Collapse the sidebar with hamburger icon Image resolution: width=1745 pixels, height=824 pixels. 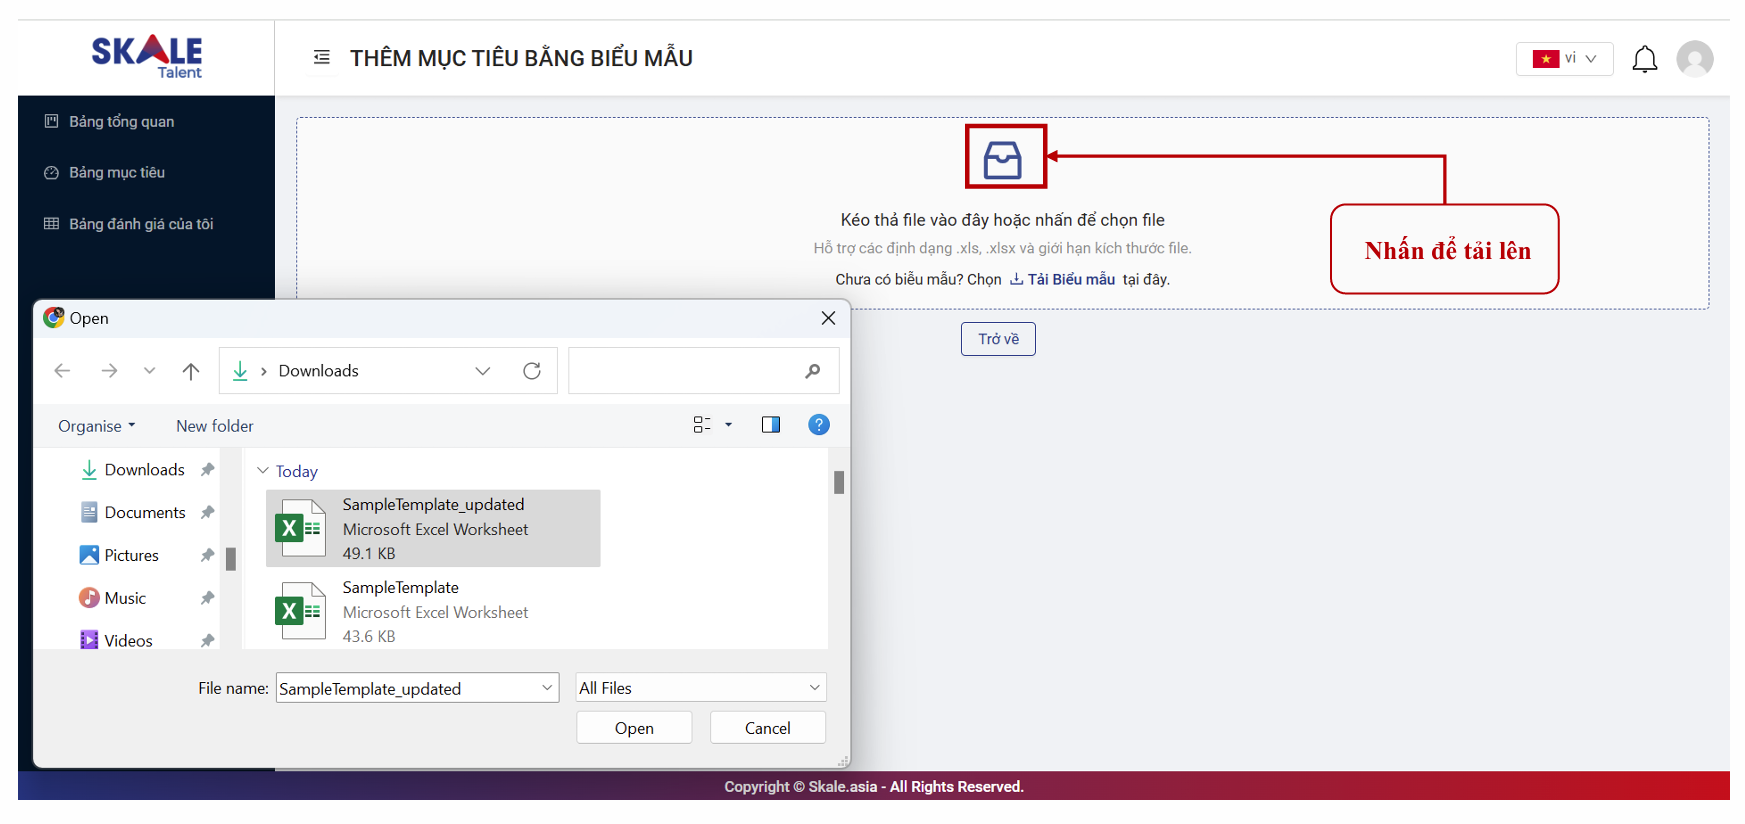[322, 58]
